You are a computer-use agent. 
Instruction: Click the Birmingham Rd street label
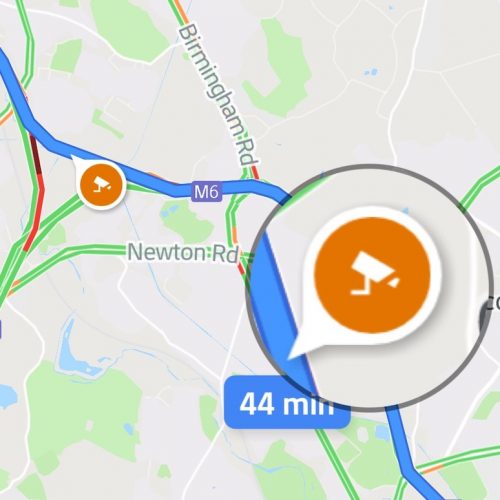(x=218, y=96)
